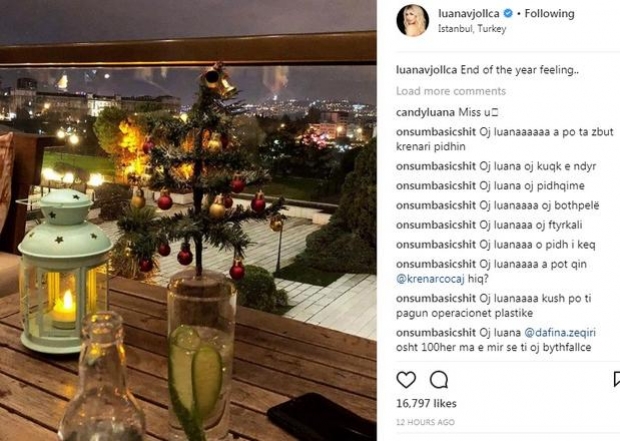Click luanavjollca username in the post header
Screen dimensions: 620x441
click(x=472, y=14)
